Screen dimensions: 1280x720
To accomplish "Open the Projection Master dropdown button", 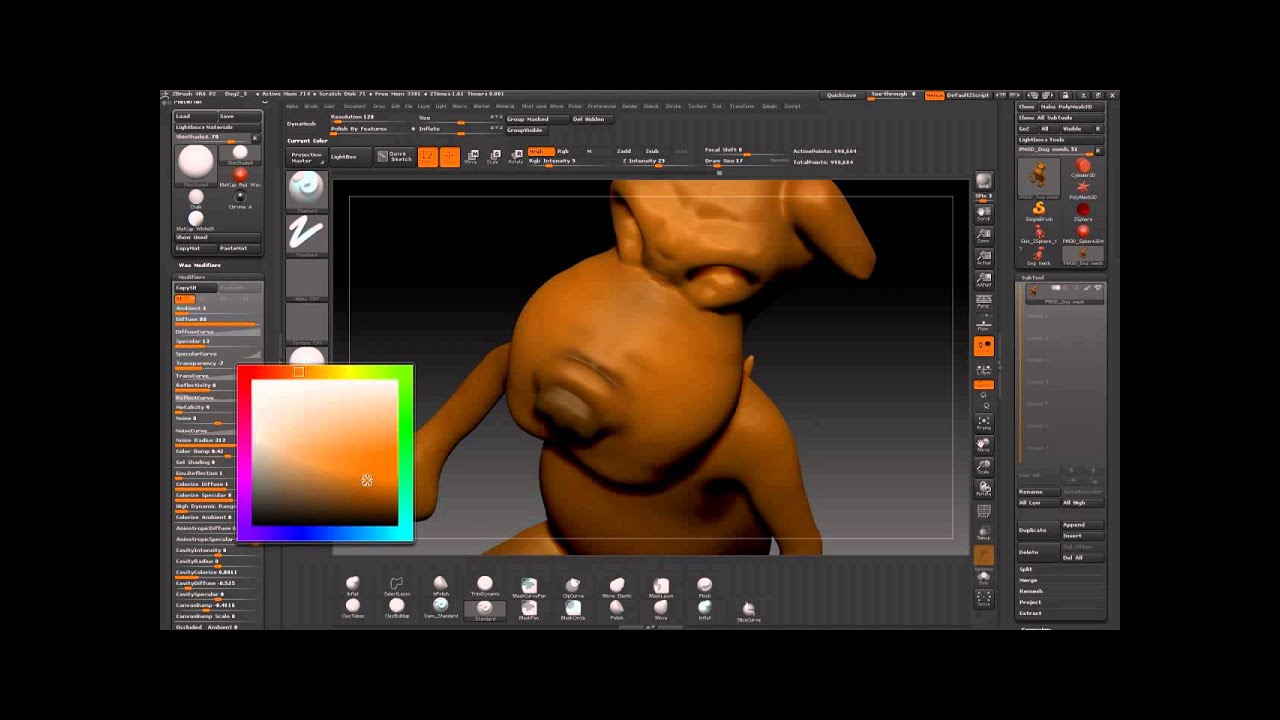I will [306, 157].
